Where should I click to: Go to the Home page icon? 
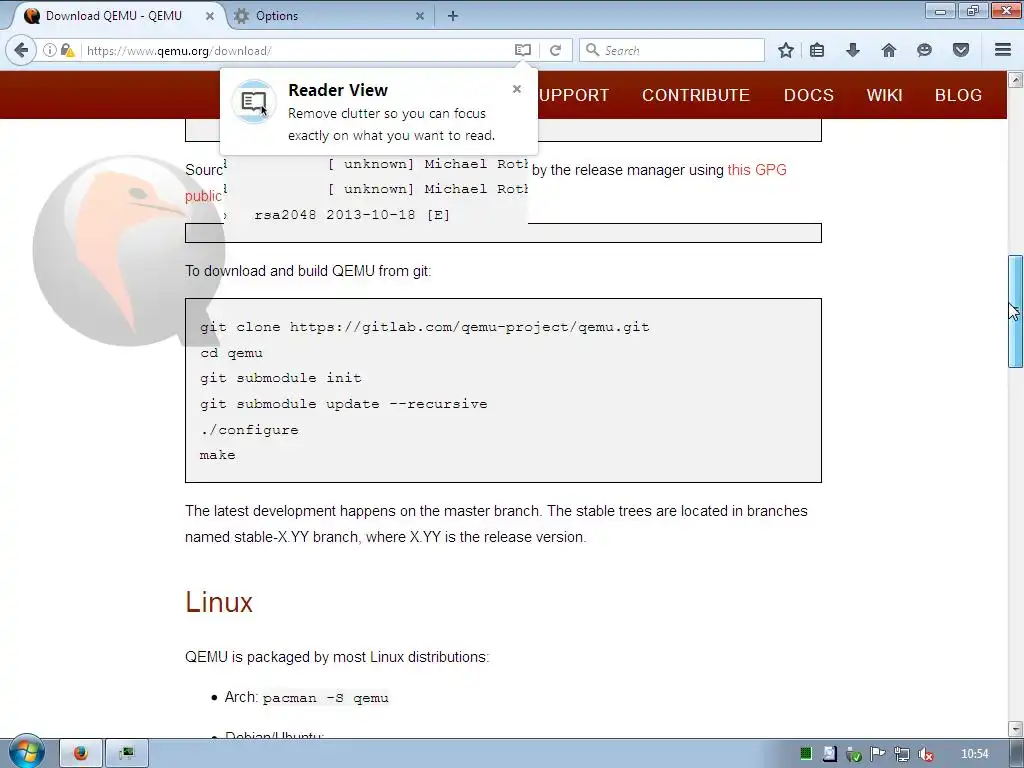[x=888, y=50]
